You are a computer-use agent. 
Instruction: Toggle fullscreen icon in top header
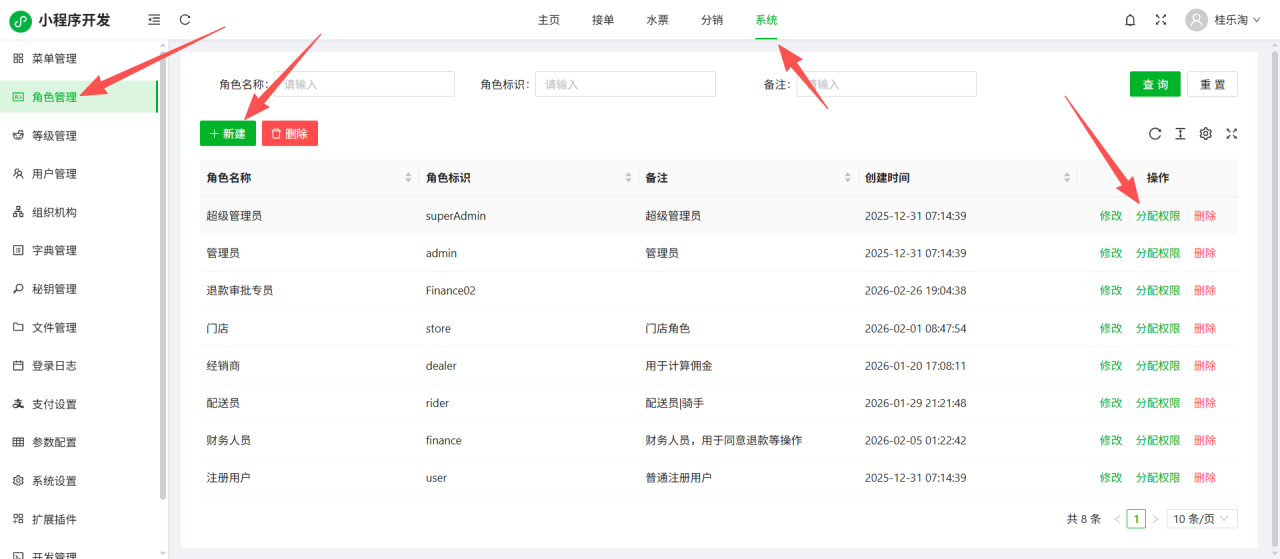(1161, 20)
